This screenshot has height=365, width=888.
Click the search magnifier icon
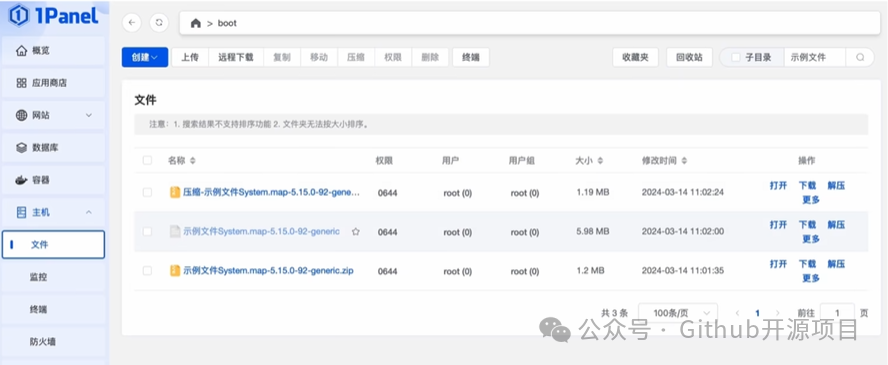click(x=860, y=57)
